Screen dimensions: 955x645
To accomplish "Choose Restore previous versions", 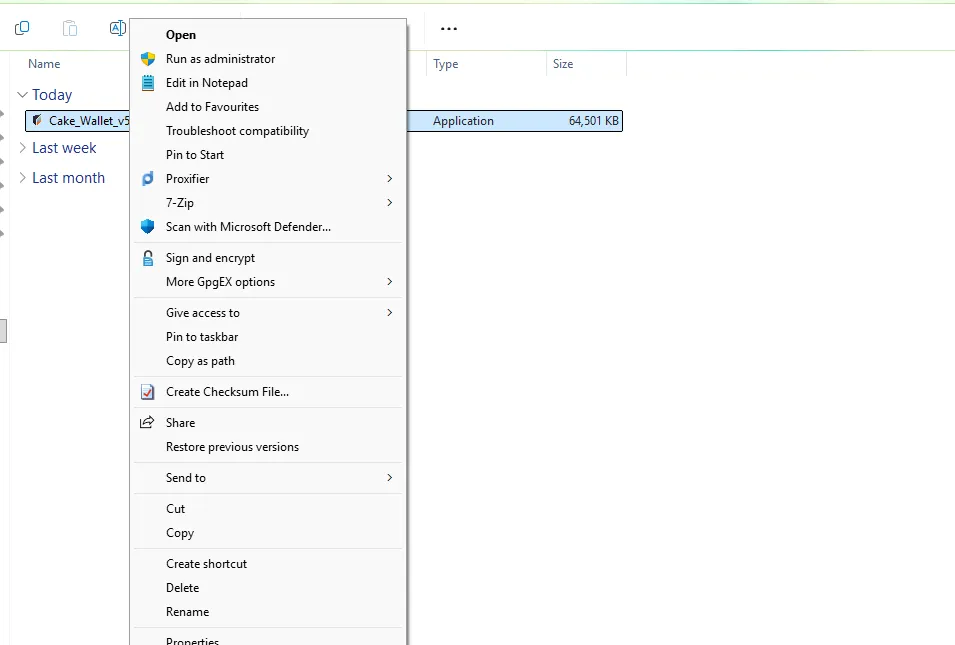I will (268, 447).
